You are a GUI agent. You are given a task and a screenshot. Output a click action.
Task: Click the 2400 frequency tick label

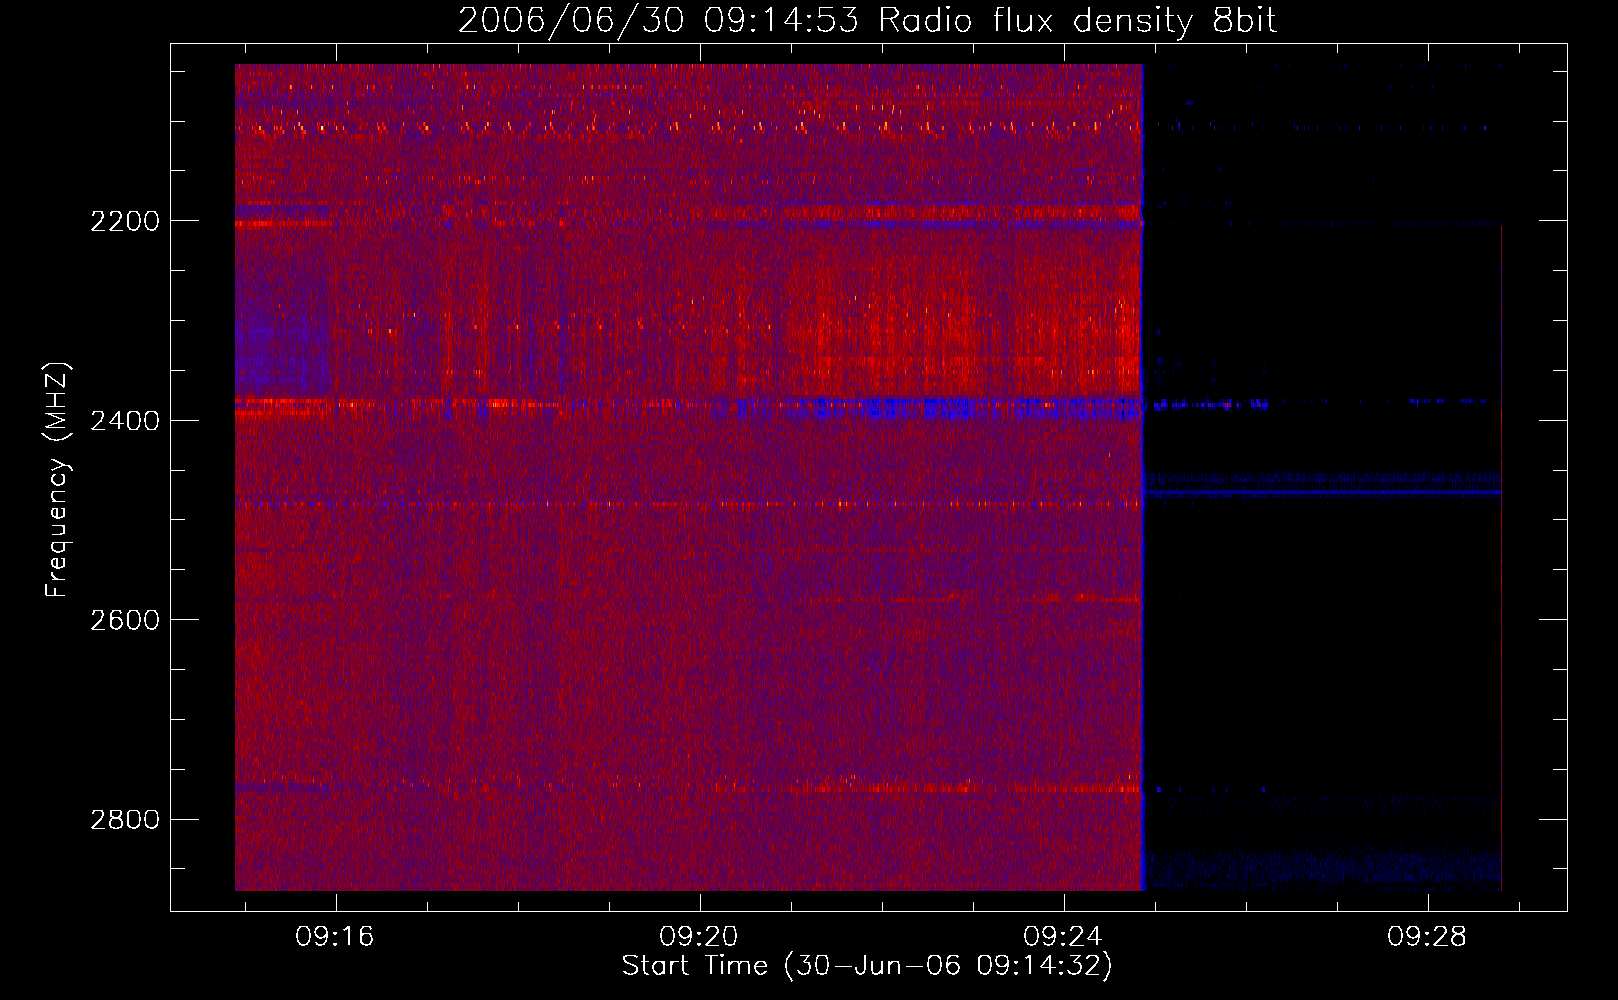click(x=125, y=421)
